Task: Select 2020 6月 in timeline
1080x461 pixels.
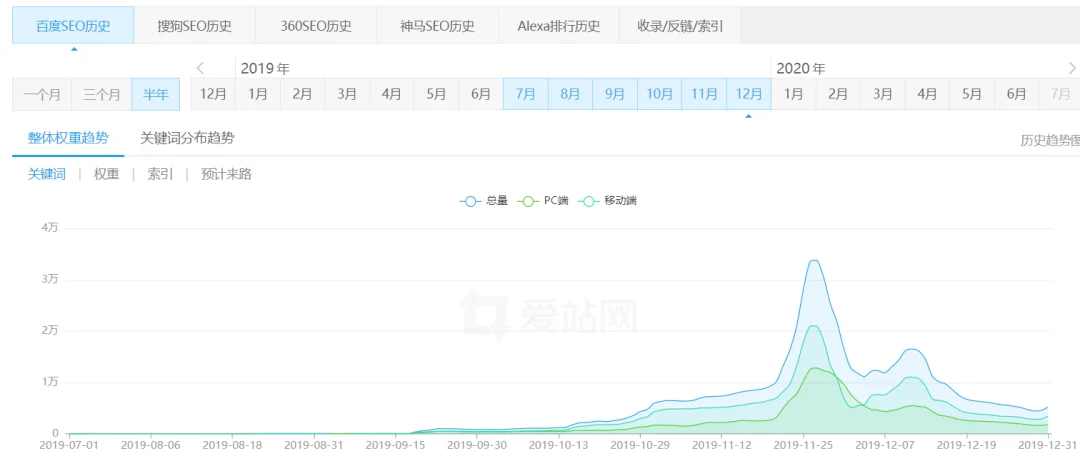Action: 1017,94
